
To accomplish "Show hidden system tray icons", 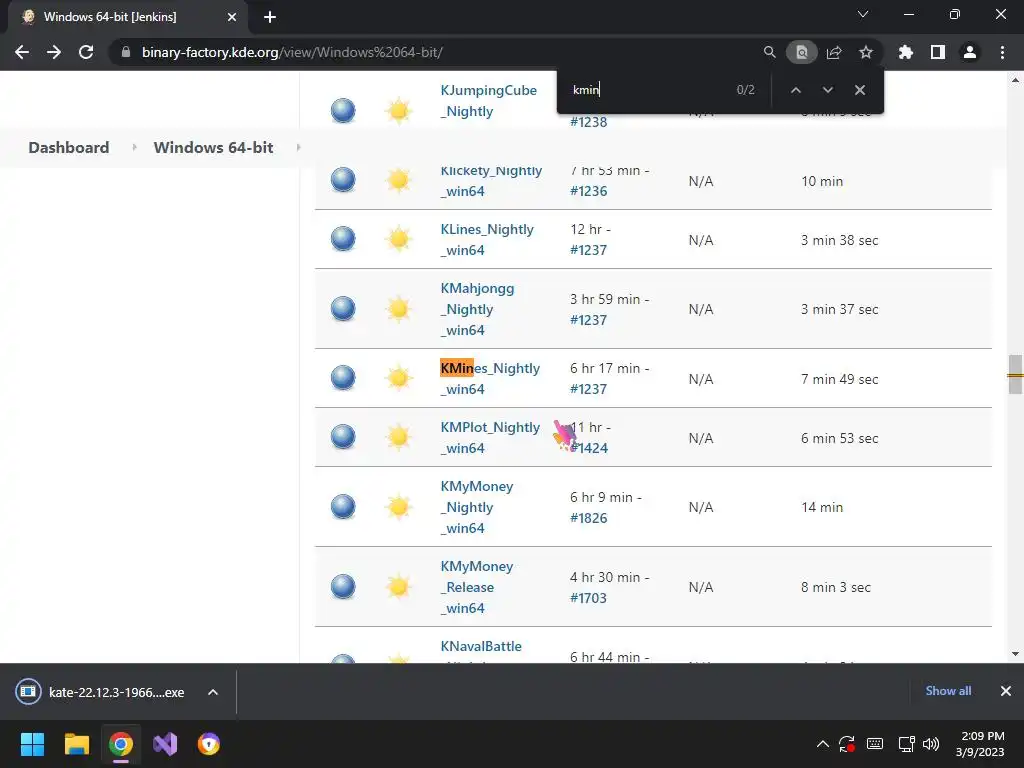I will [x=823, y=744].
